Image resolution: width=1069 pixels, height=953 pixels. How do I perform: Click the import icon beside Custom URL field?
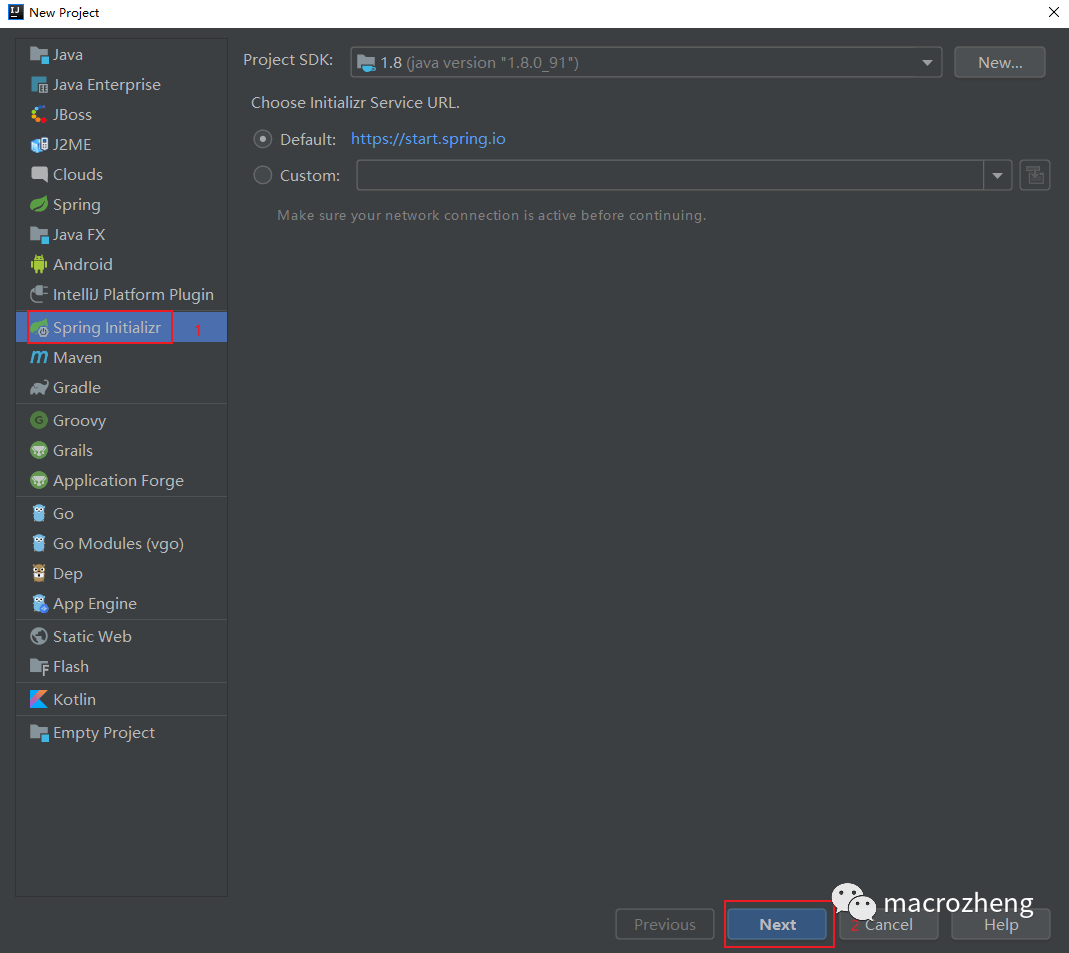click(x=1035, y=175)
